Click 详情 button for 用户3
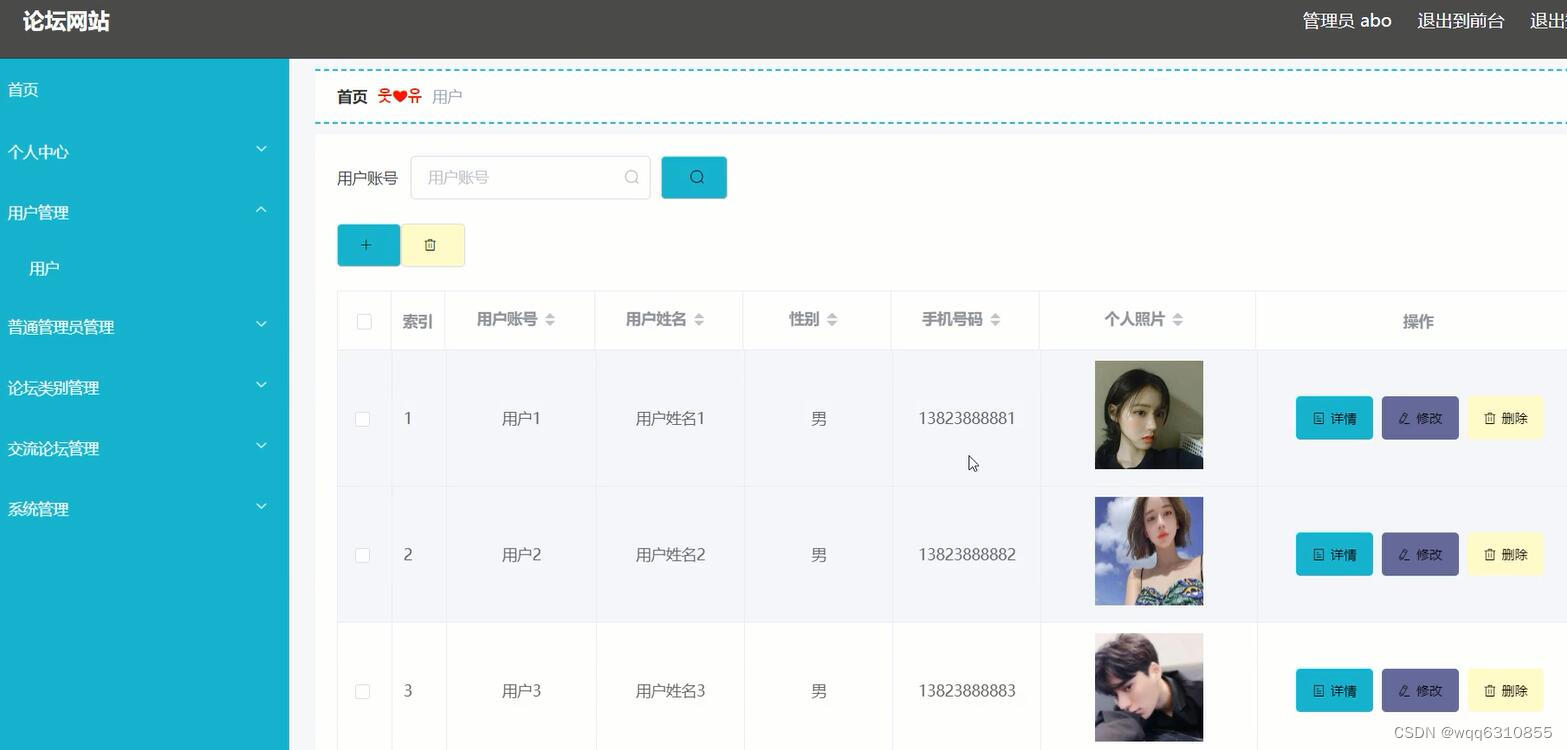The width and height of the screenshot is (1567, 750). click(1334, 690)
